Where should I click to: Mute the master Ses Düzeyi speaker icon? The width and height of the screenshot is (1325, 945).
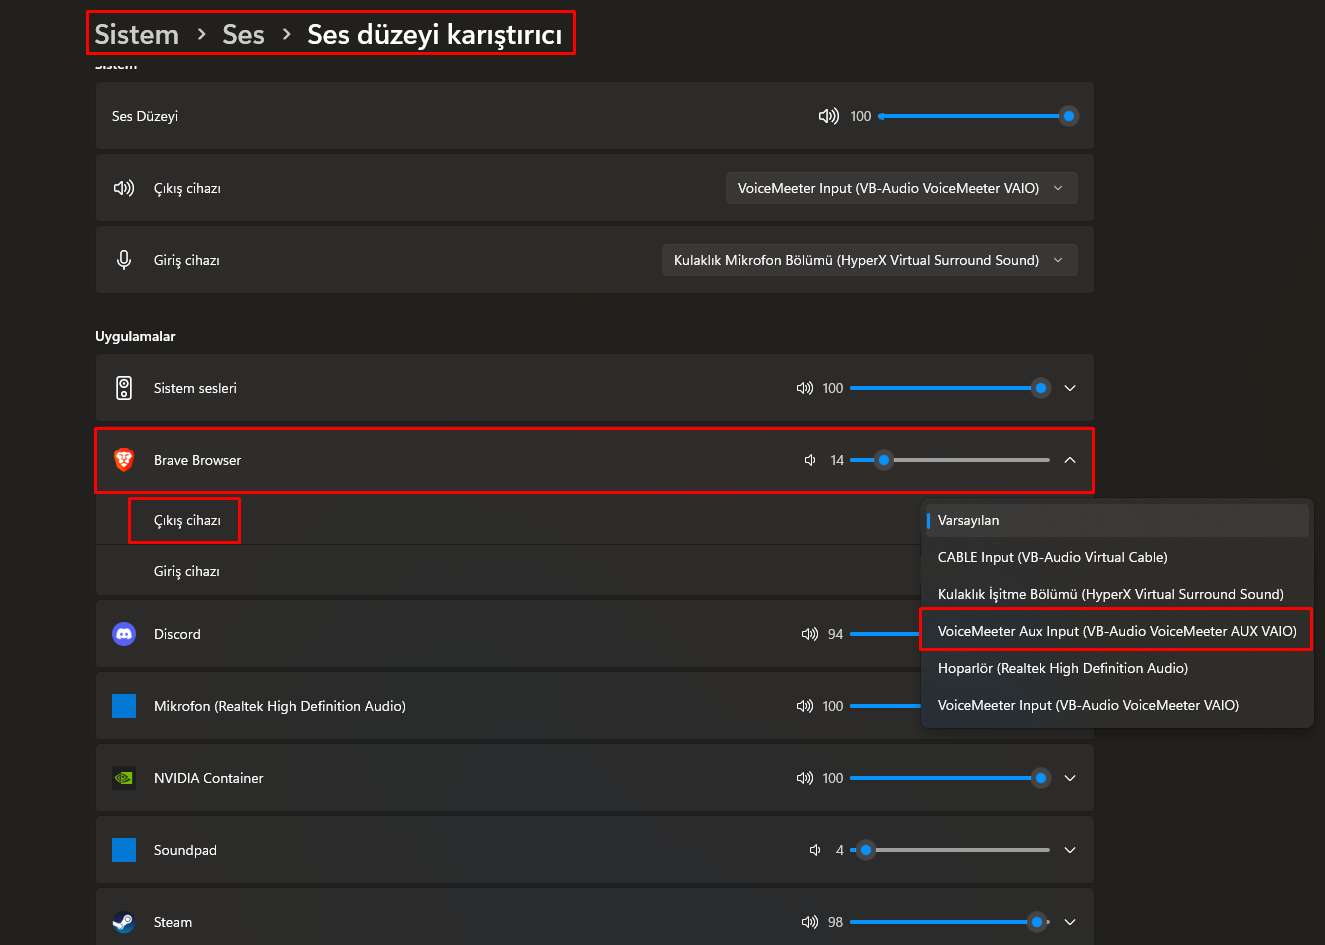[x=828, y=116]
